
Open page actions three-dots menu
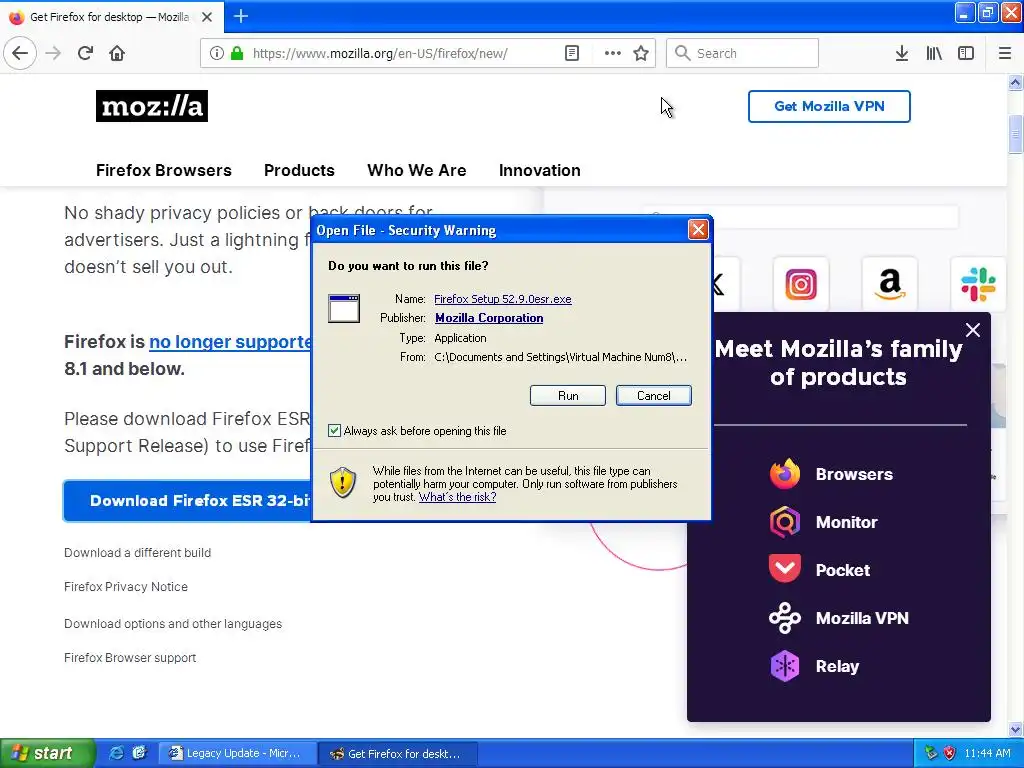[613, 53]
